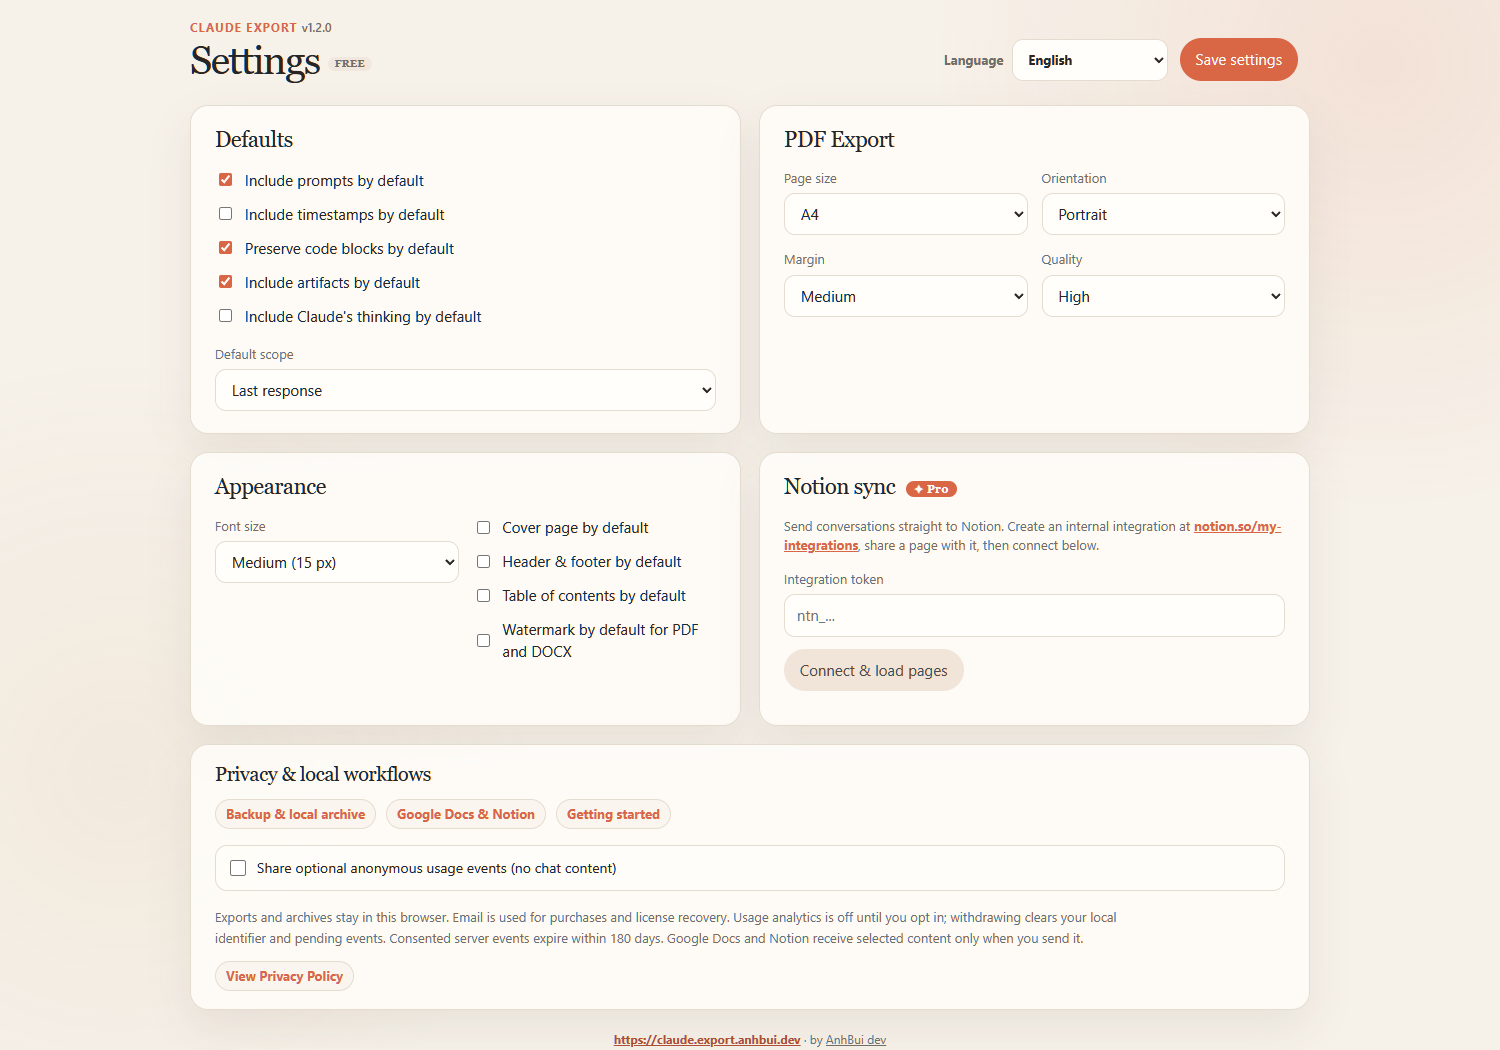
Task: Click the Defaults section heading
Action: click(254, 139)
